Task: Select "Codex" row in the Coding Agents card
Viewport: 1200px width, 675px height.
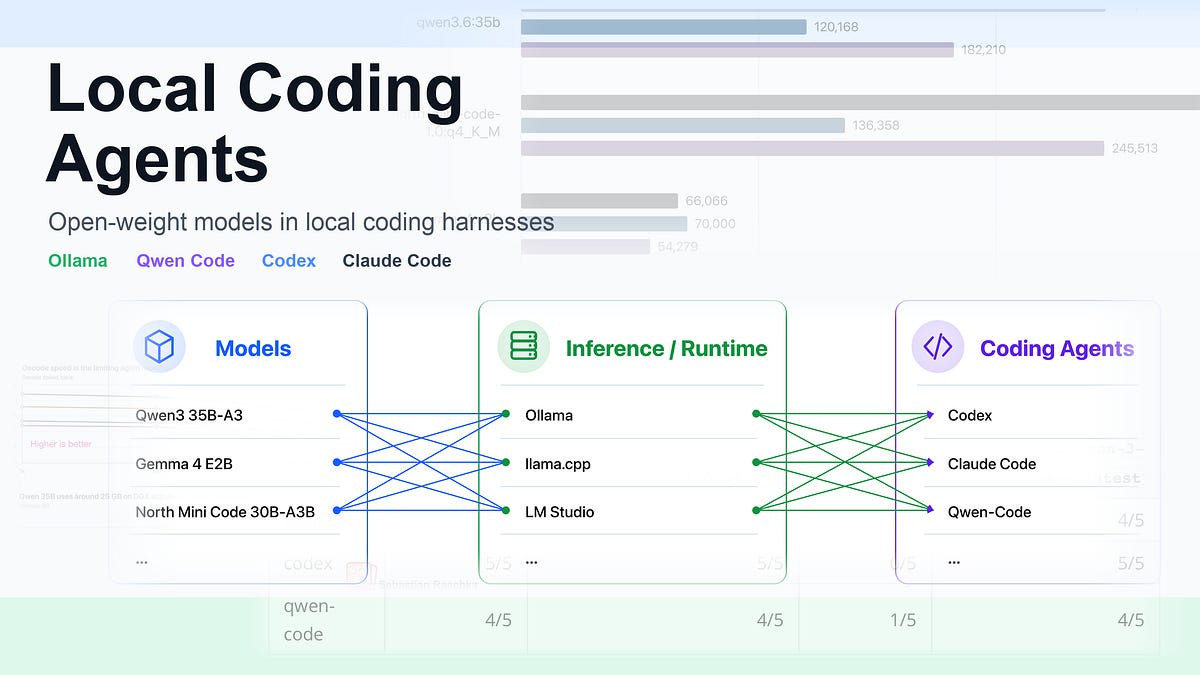Action: pos(970,415)
